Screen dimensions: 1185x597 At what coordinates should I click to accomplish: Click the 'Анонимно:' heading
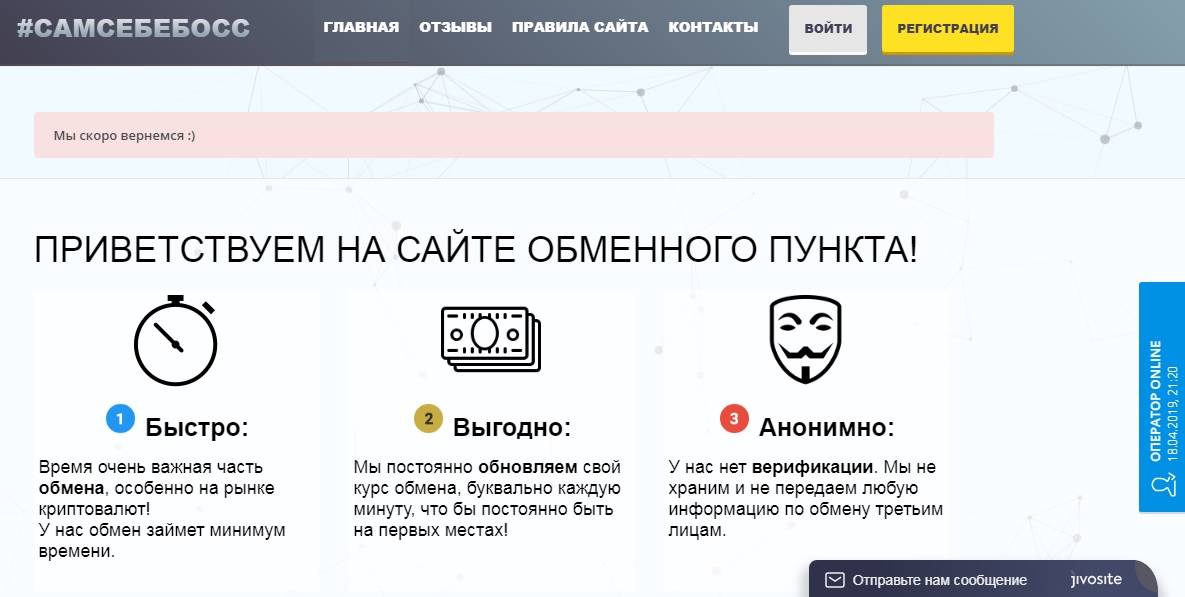(x=826, y=428)
